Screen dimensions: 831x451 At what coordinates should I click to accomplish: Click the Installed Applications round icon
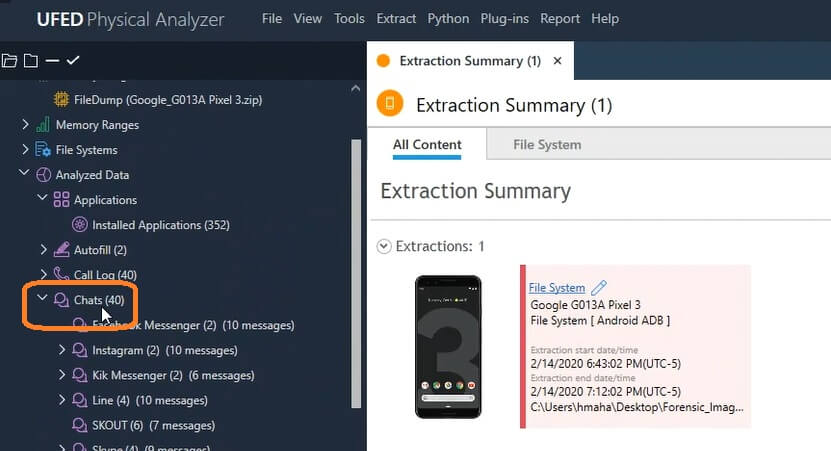click(x=79, y=225)
